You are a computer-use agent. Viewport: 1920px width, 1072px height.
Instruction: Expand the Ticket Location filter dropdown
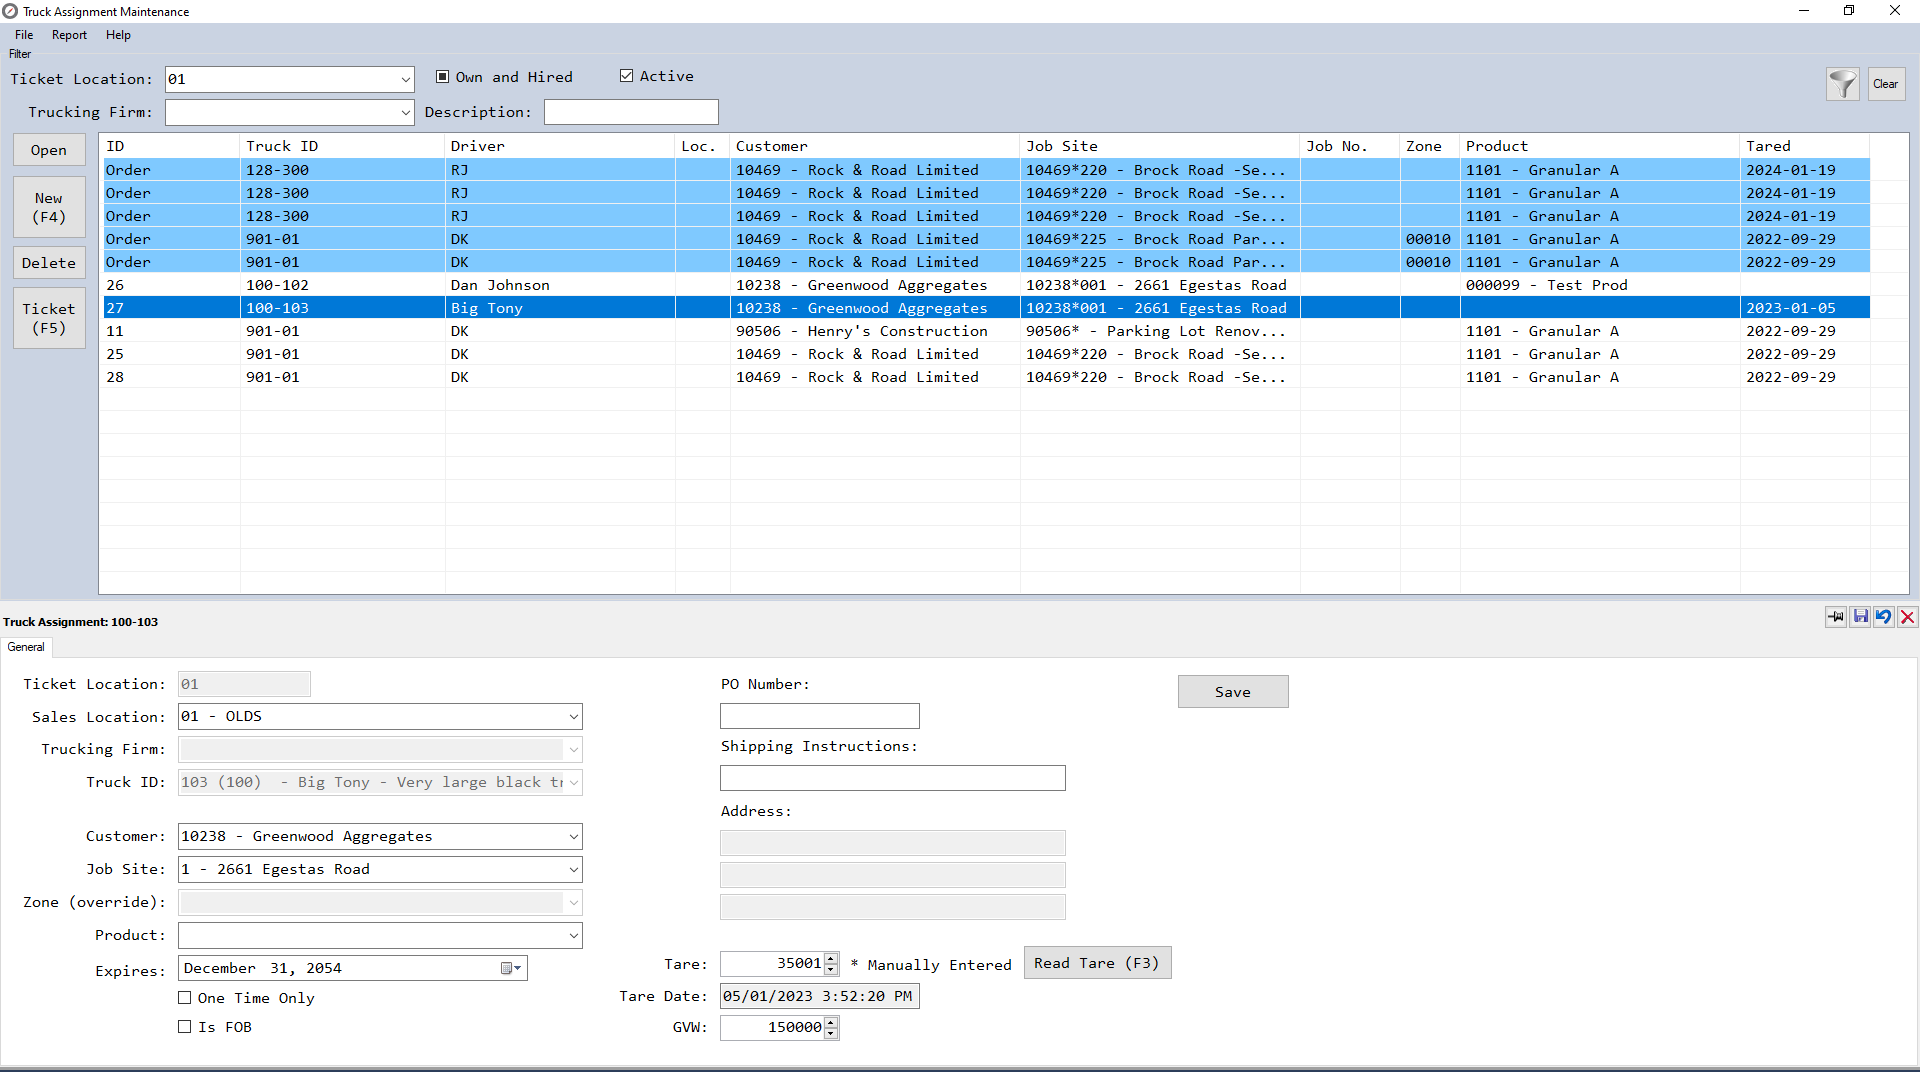[x=405, y=79]
